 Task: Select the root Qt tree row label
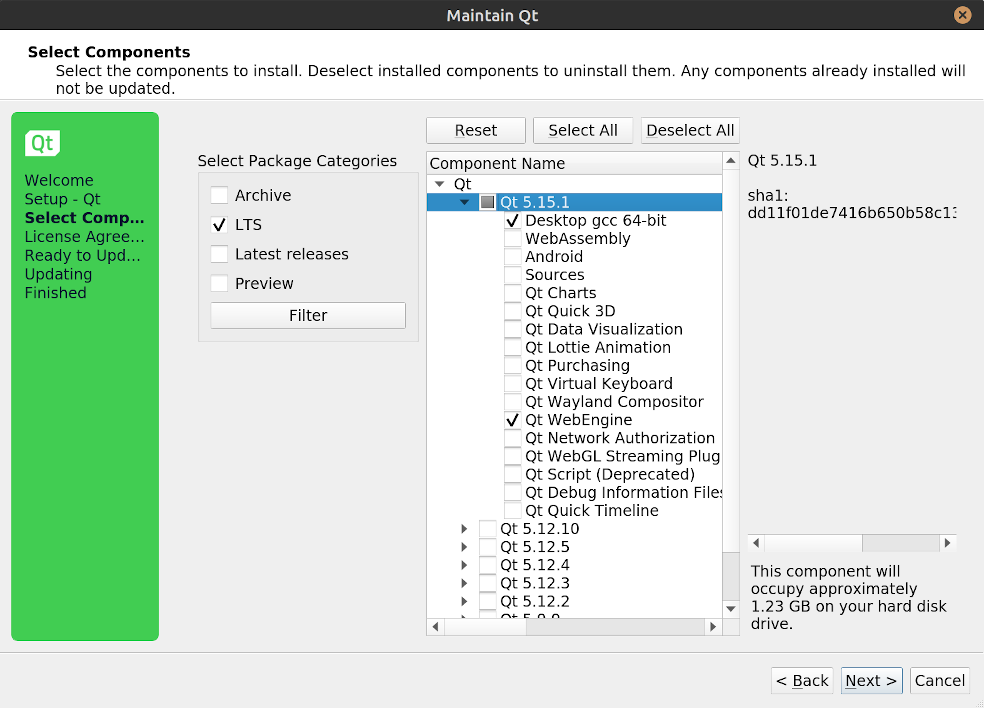click(463, 184)
